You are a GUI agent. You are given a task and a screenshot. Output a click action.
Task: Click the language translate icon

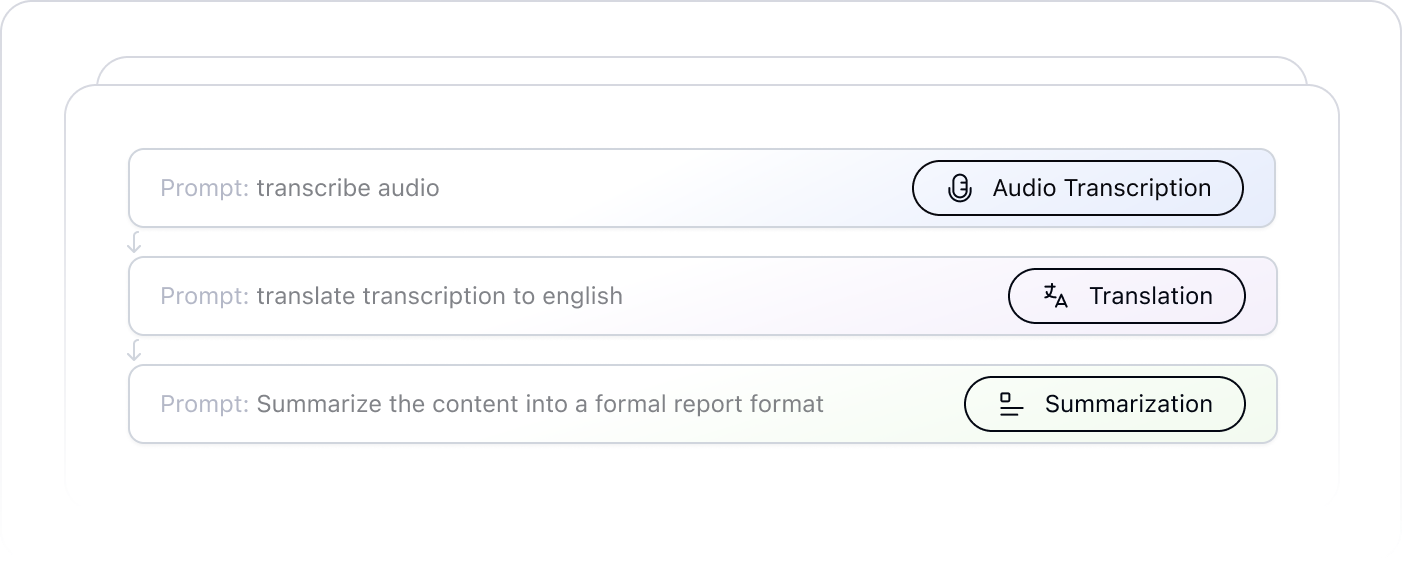point(1056,296)
